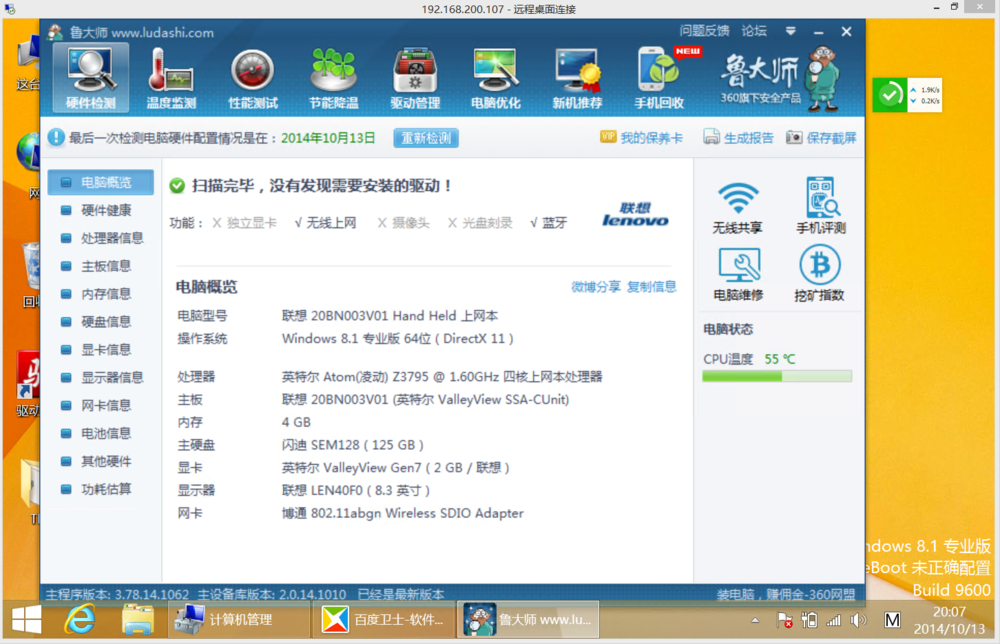
Task: Click volume icon in system tray
Action: coord(858,620)
